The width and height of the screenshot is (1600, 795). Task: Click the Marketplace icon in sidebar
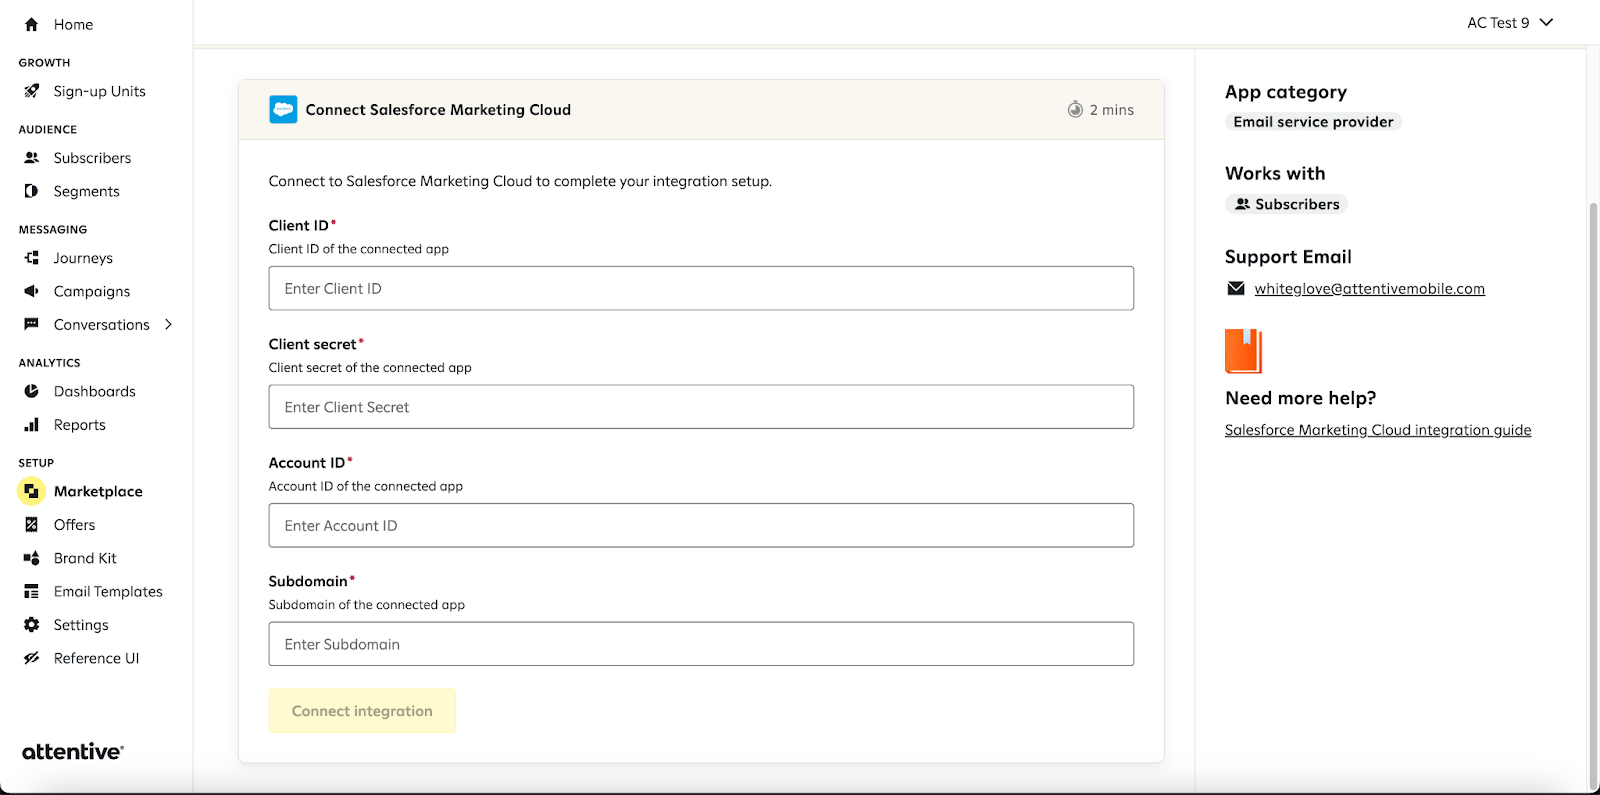[32, 491]
